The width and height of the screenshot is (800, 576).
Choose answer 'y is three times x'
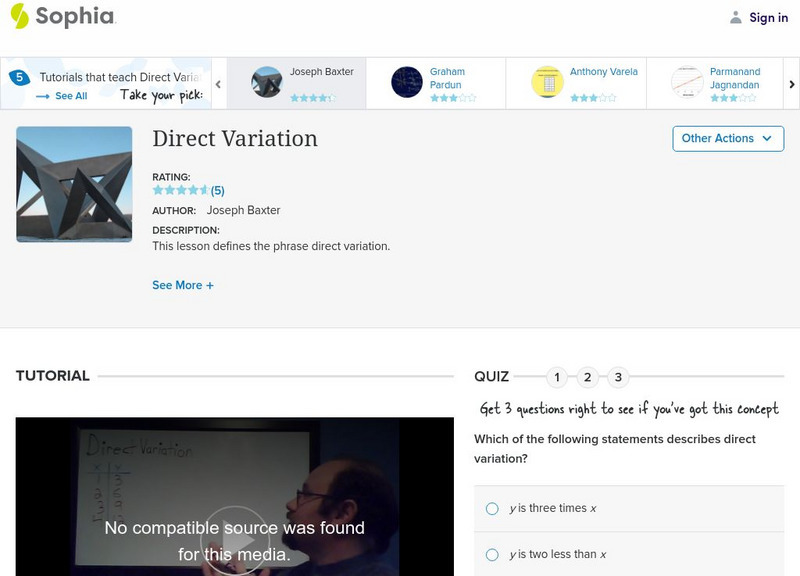click(x=492, y=508)
